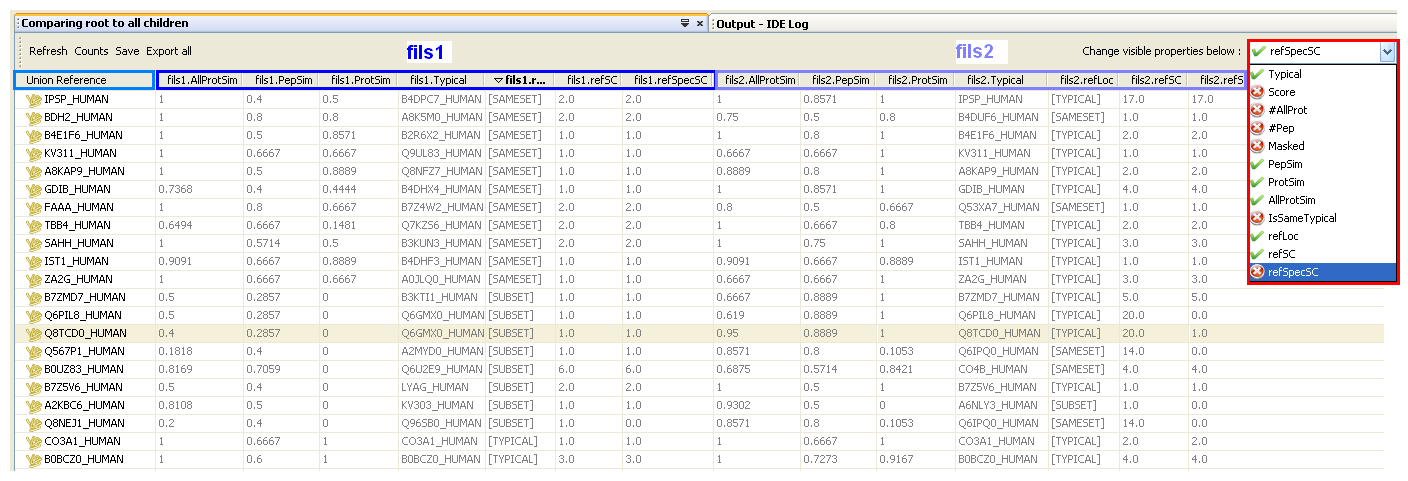Click the icon beside GDIB_HUMAN
The width and height of the screenshot is (1408, 481).
click(x=33, y=190)
